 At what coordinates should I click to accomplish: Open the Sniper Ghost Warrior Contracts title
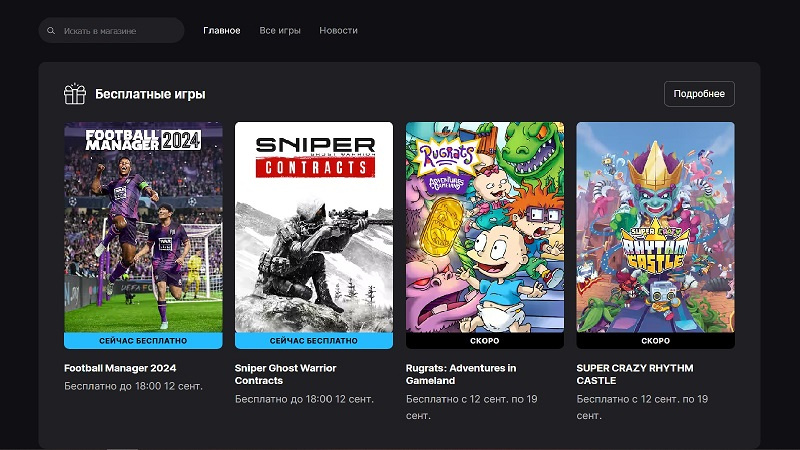285,374
